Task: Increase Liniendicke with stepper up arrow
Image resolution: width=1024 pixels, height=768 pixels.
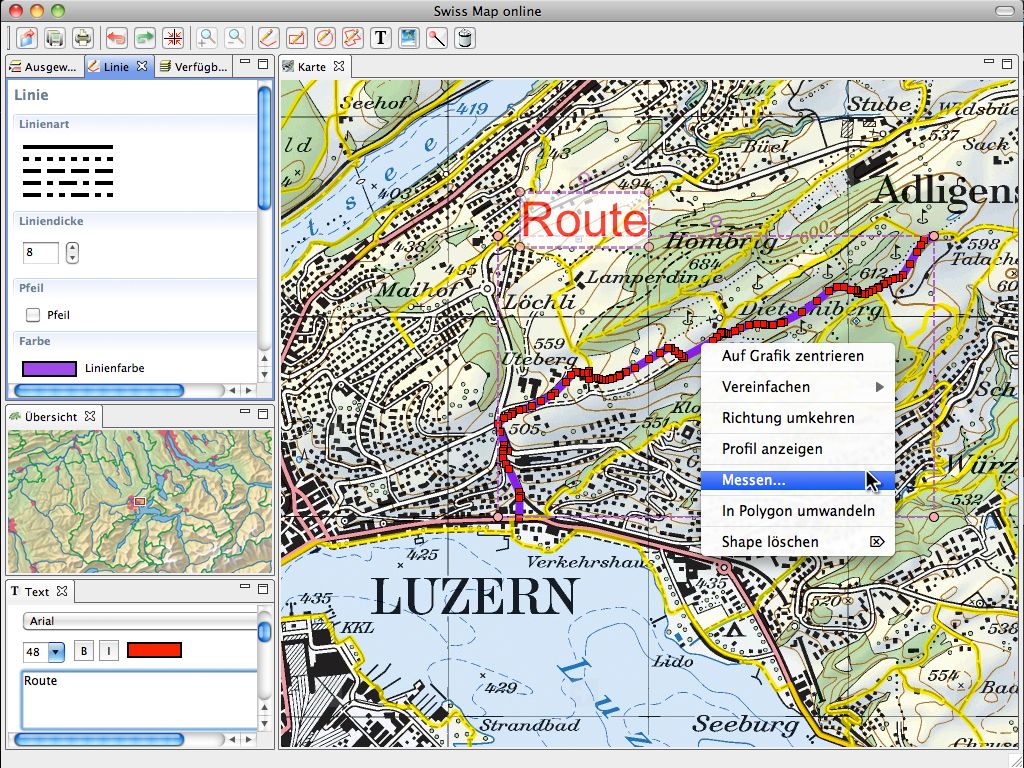Action: 72,247
